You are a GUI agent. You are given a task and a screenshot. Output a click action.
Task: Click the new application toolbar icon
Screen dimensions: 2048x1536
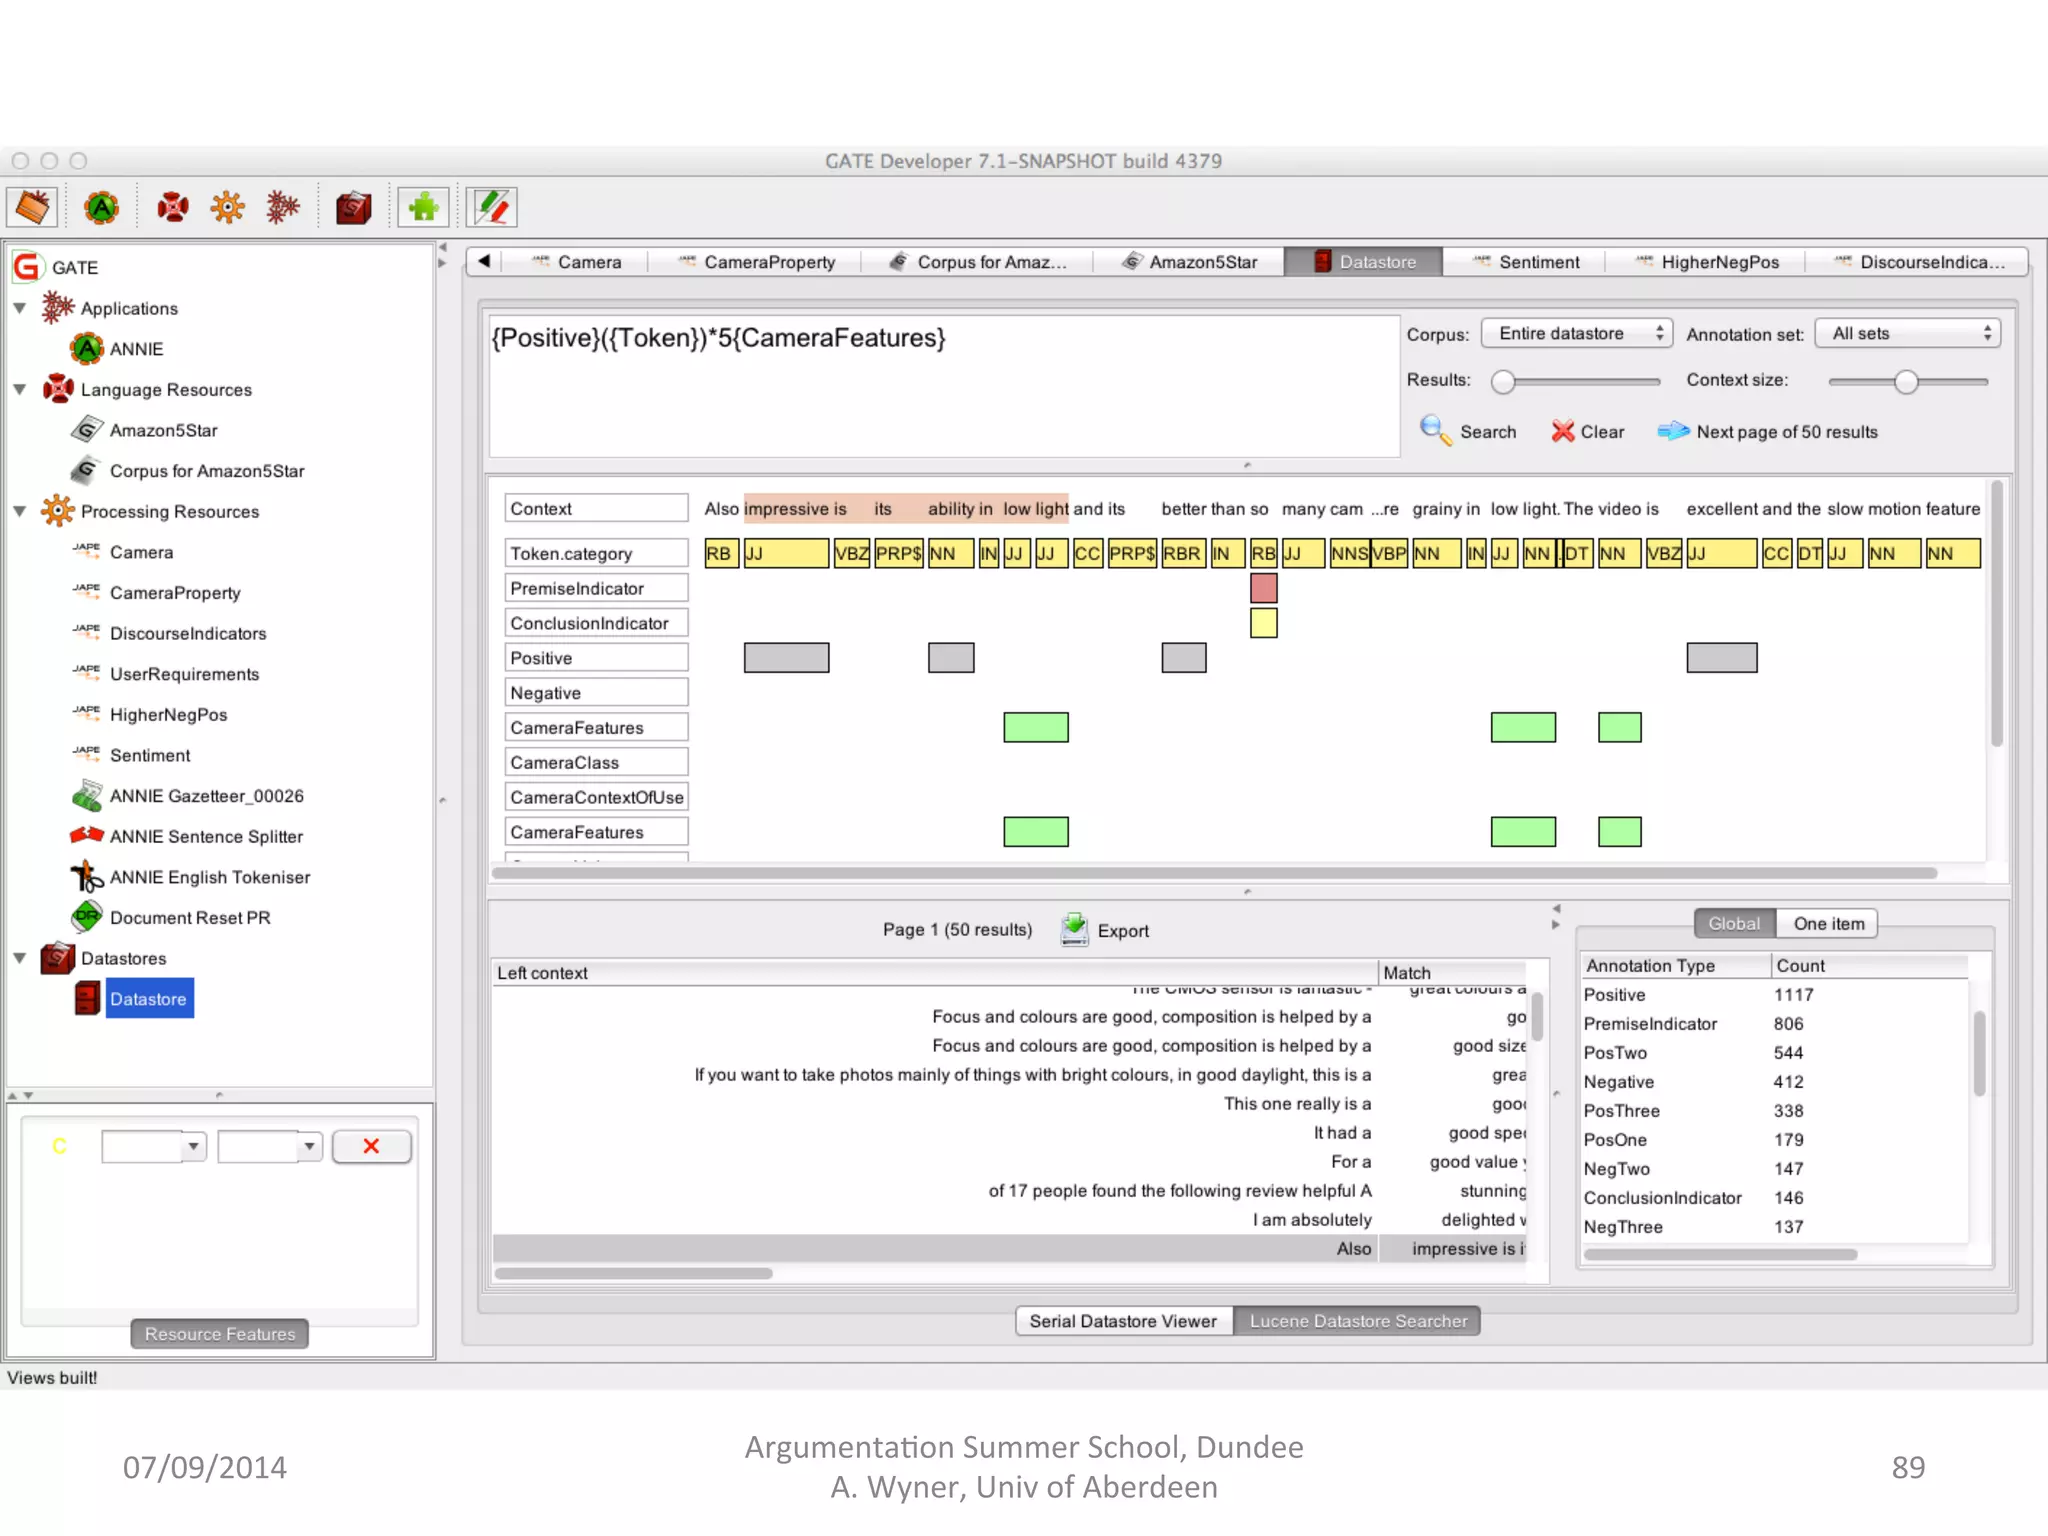[x=283, y=208]
